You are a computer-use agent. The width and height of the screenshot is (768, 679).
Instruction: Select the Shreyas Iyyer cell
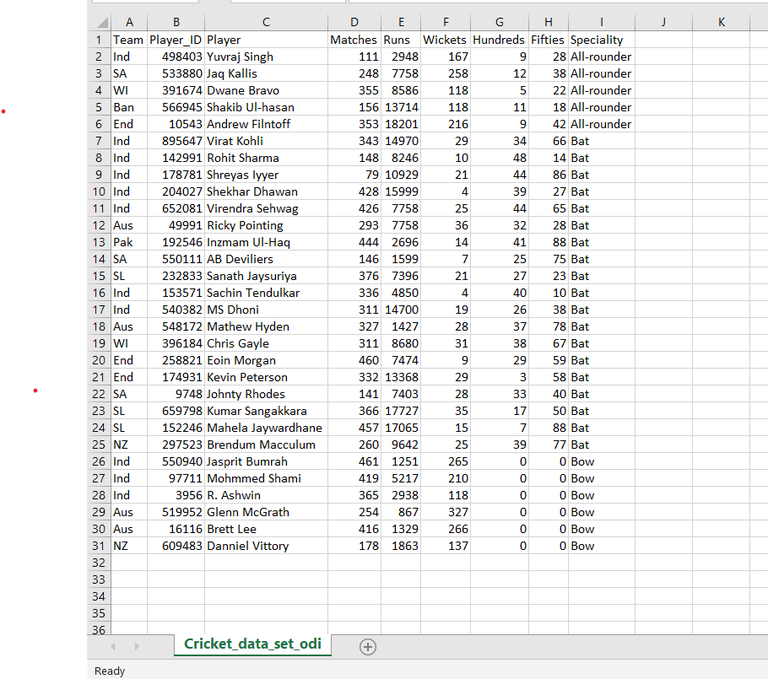[266, 175]
